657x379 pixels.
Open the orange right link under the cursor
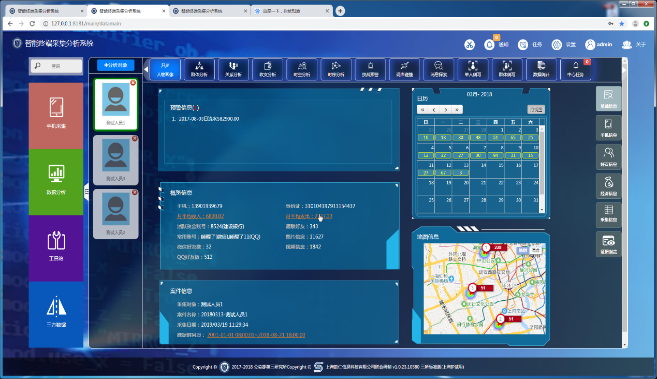[309, 217]
